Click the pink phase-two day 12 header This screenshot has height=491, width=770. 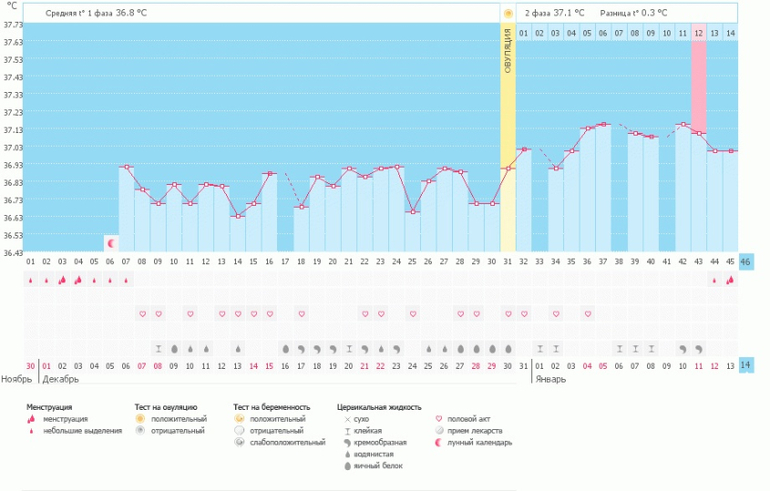(699, 33)
